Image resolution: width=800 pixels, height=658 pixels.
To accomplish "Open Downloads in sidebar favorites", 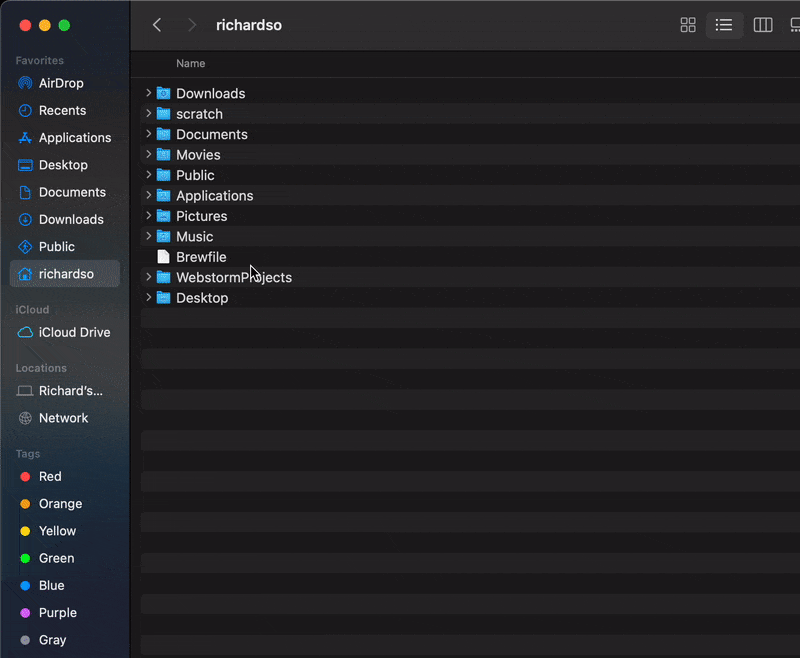I will click(64, 219).
